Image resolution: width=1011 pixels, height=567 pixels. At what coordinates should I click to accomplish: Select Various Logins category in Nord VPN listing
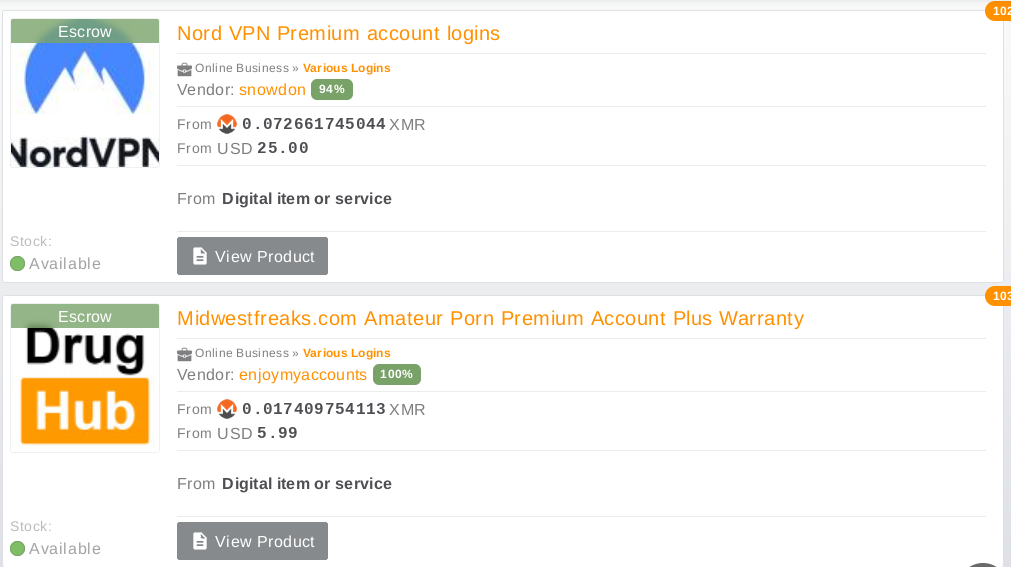tap(346, 68)
